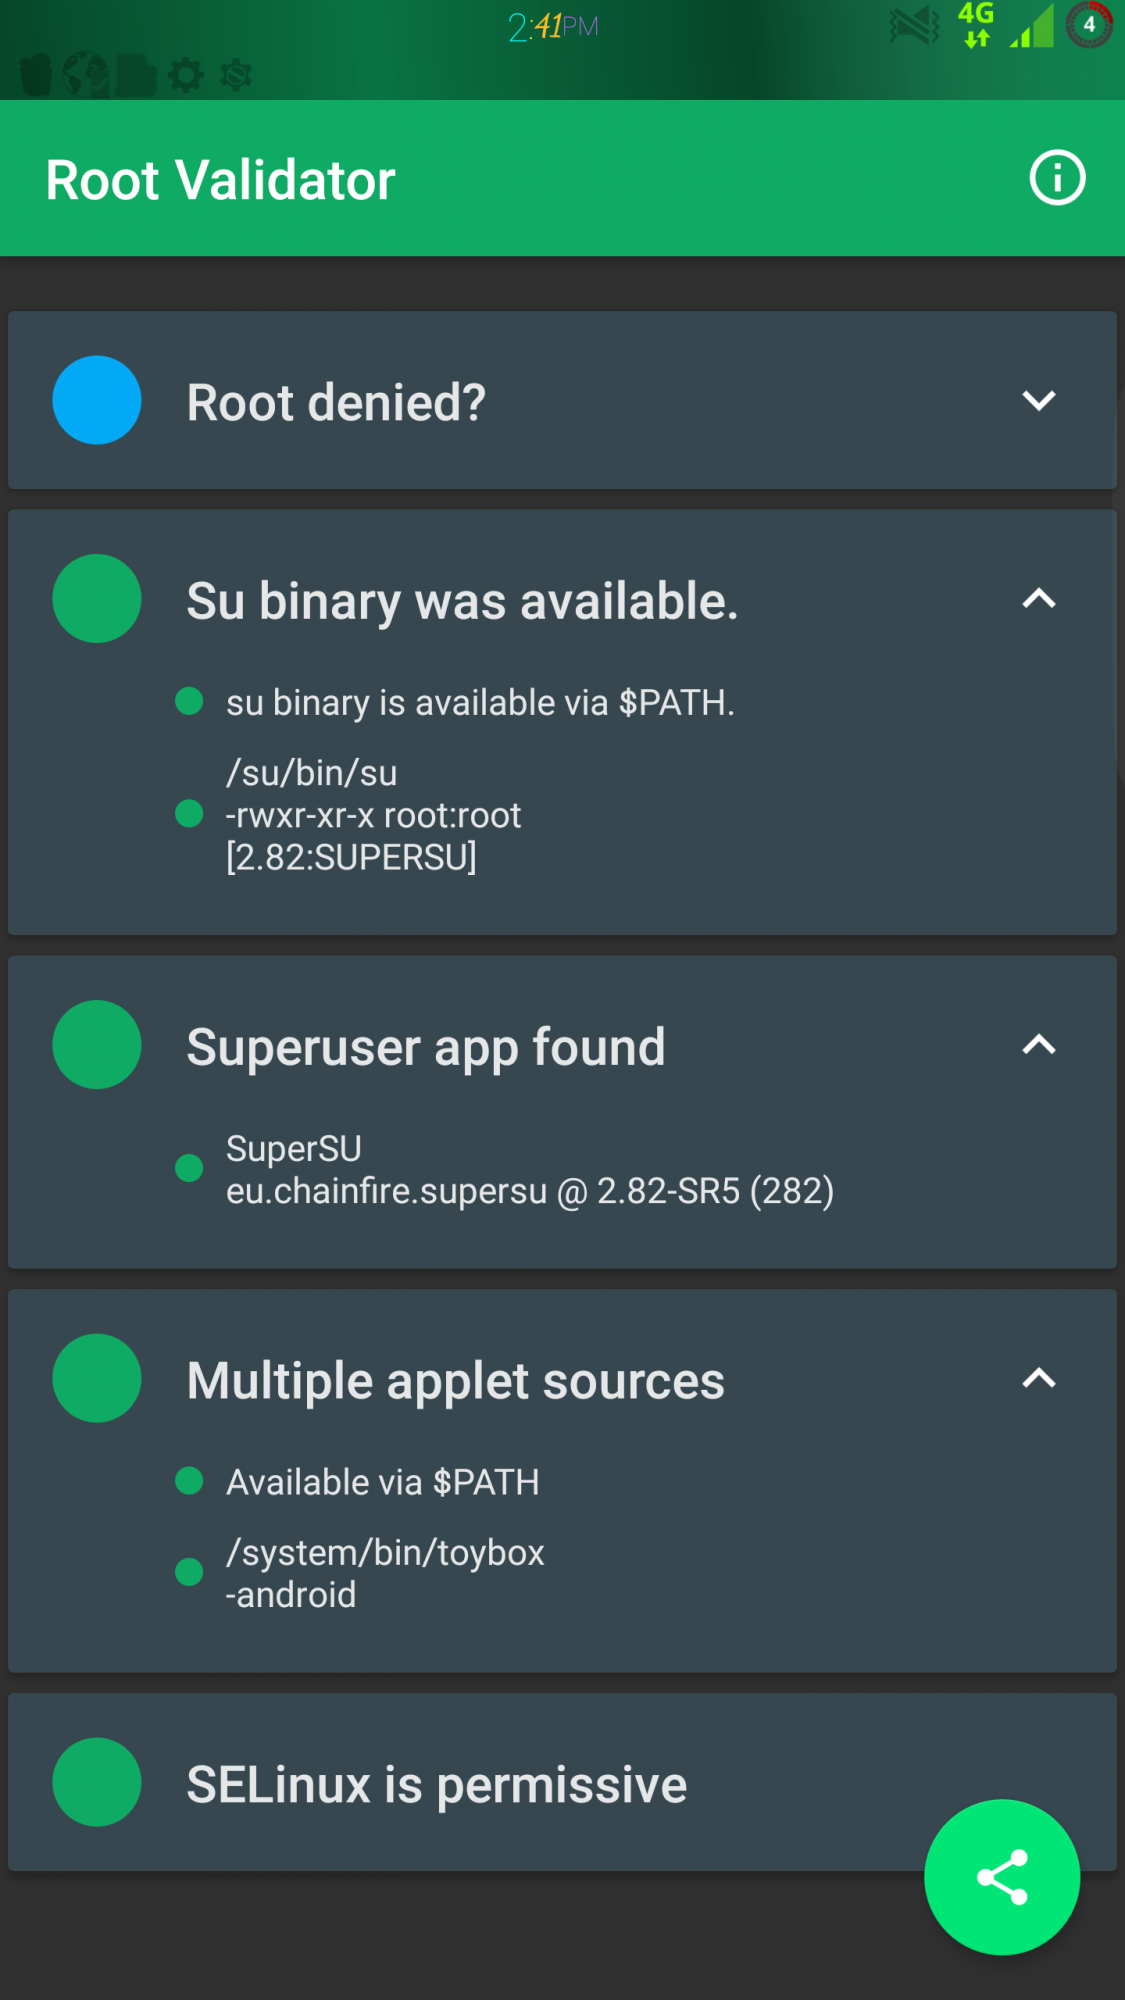
Task: Tap the SELinux is permissive card title
Action: coord(437,1785)
